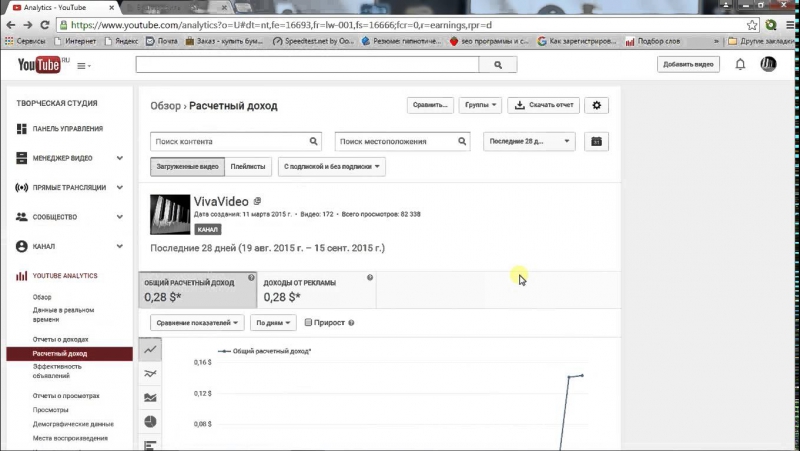
Task: Click VivaVideo channel thumbnail
Action: pos(170,214)
